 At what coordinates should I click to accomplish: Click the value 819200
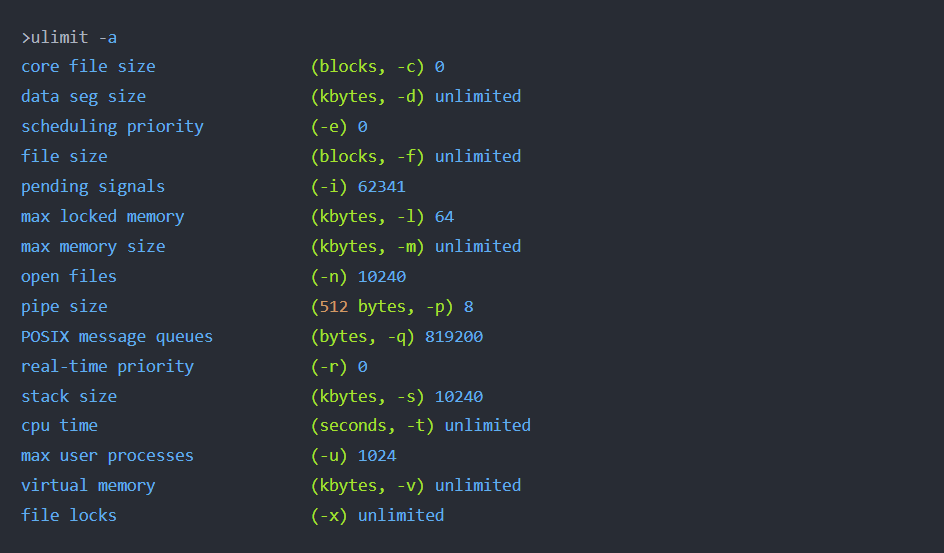click(454, 336)
